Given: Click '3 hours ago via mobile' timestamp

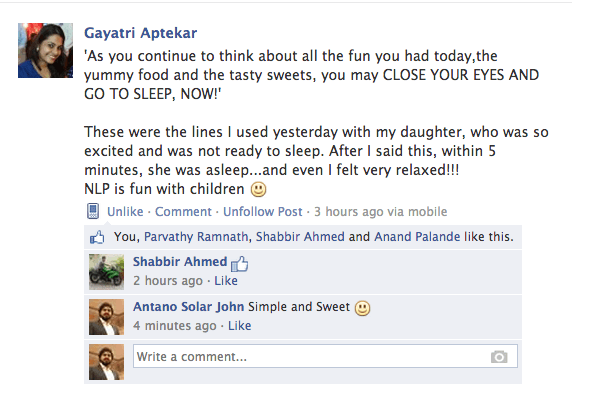Looking at the screenshot, I should (x=381, y=212).
